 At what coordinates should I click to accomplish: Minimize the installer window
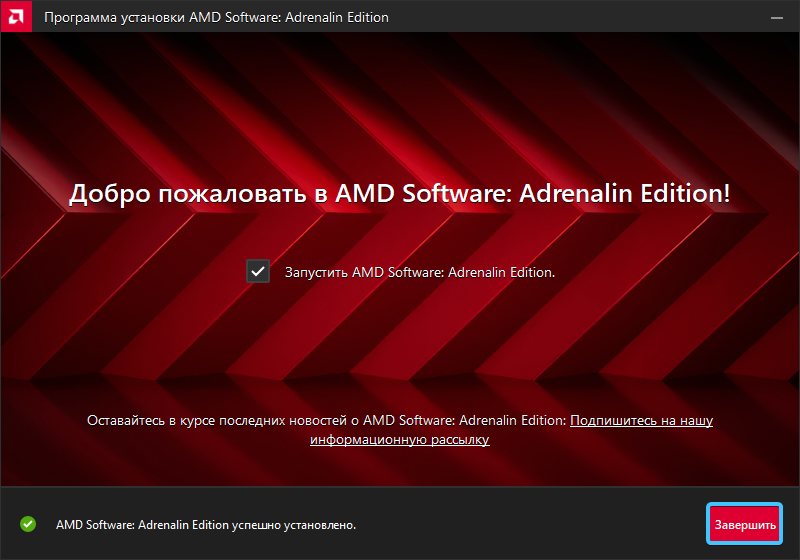point(777,17)
